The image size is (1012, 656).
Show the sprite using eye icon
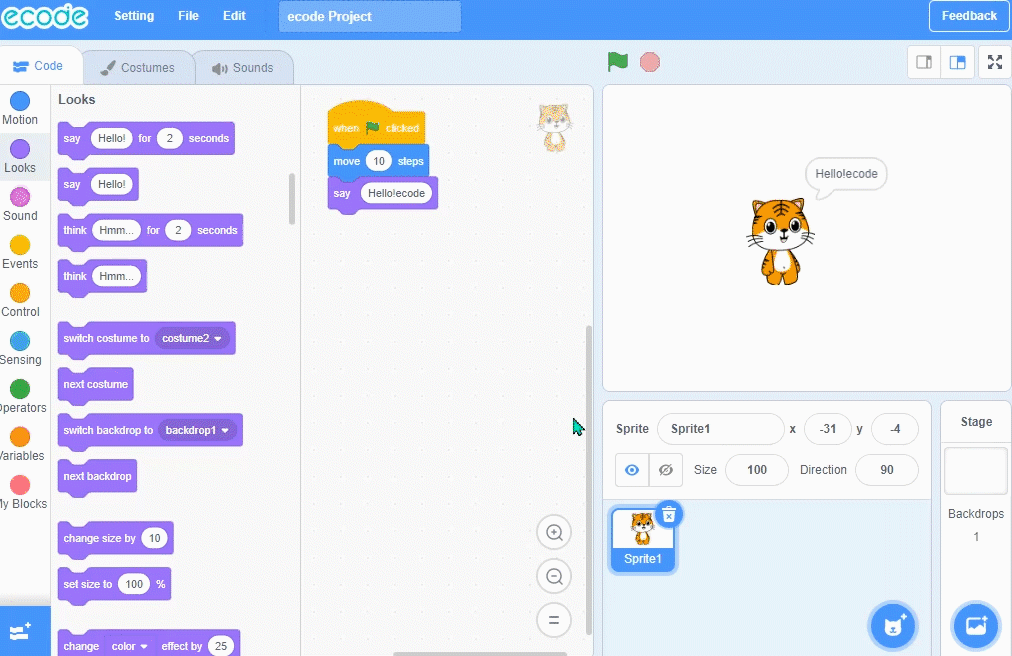632,470
